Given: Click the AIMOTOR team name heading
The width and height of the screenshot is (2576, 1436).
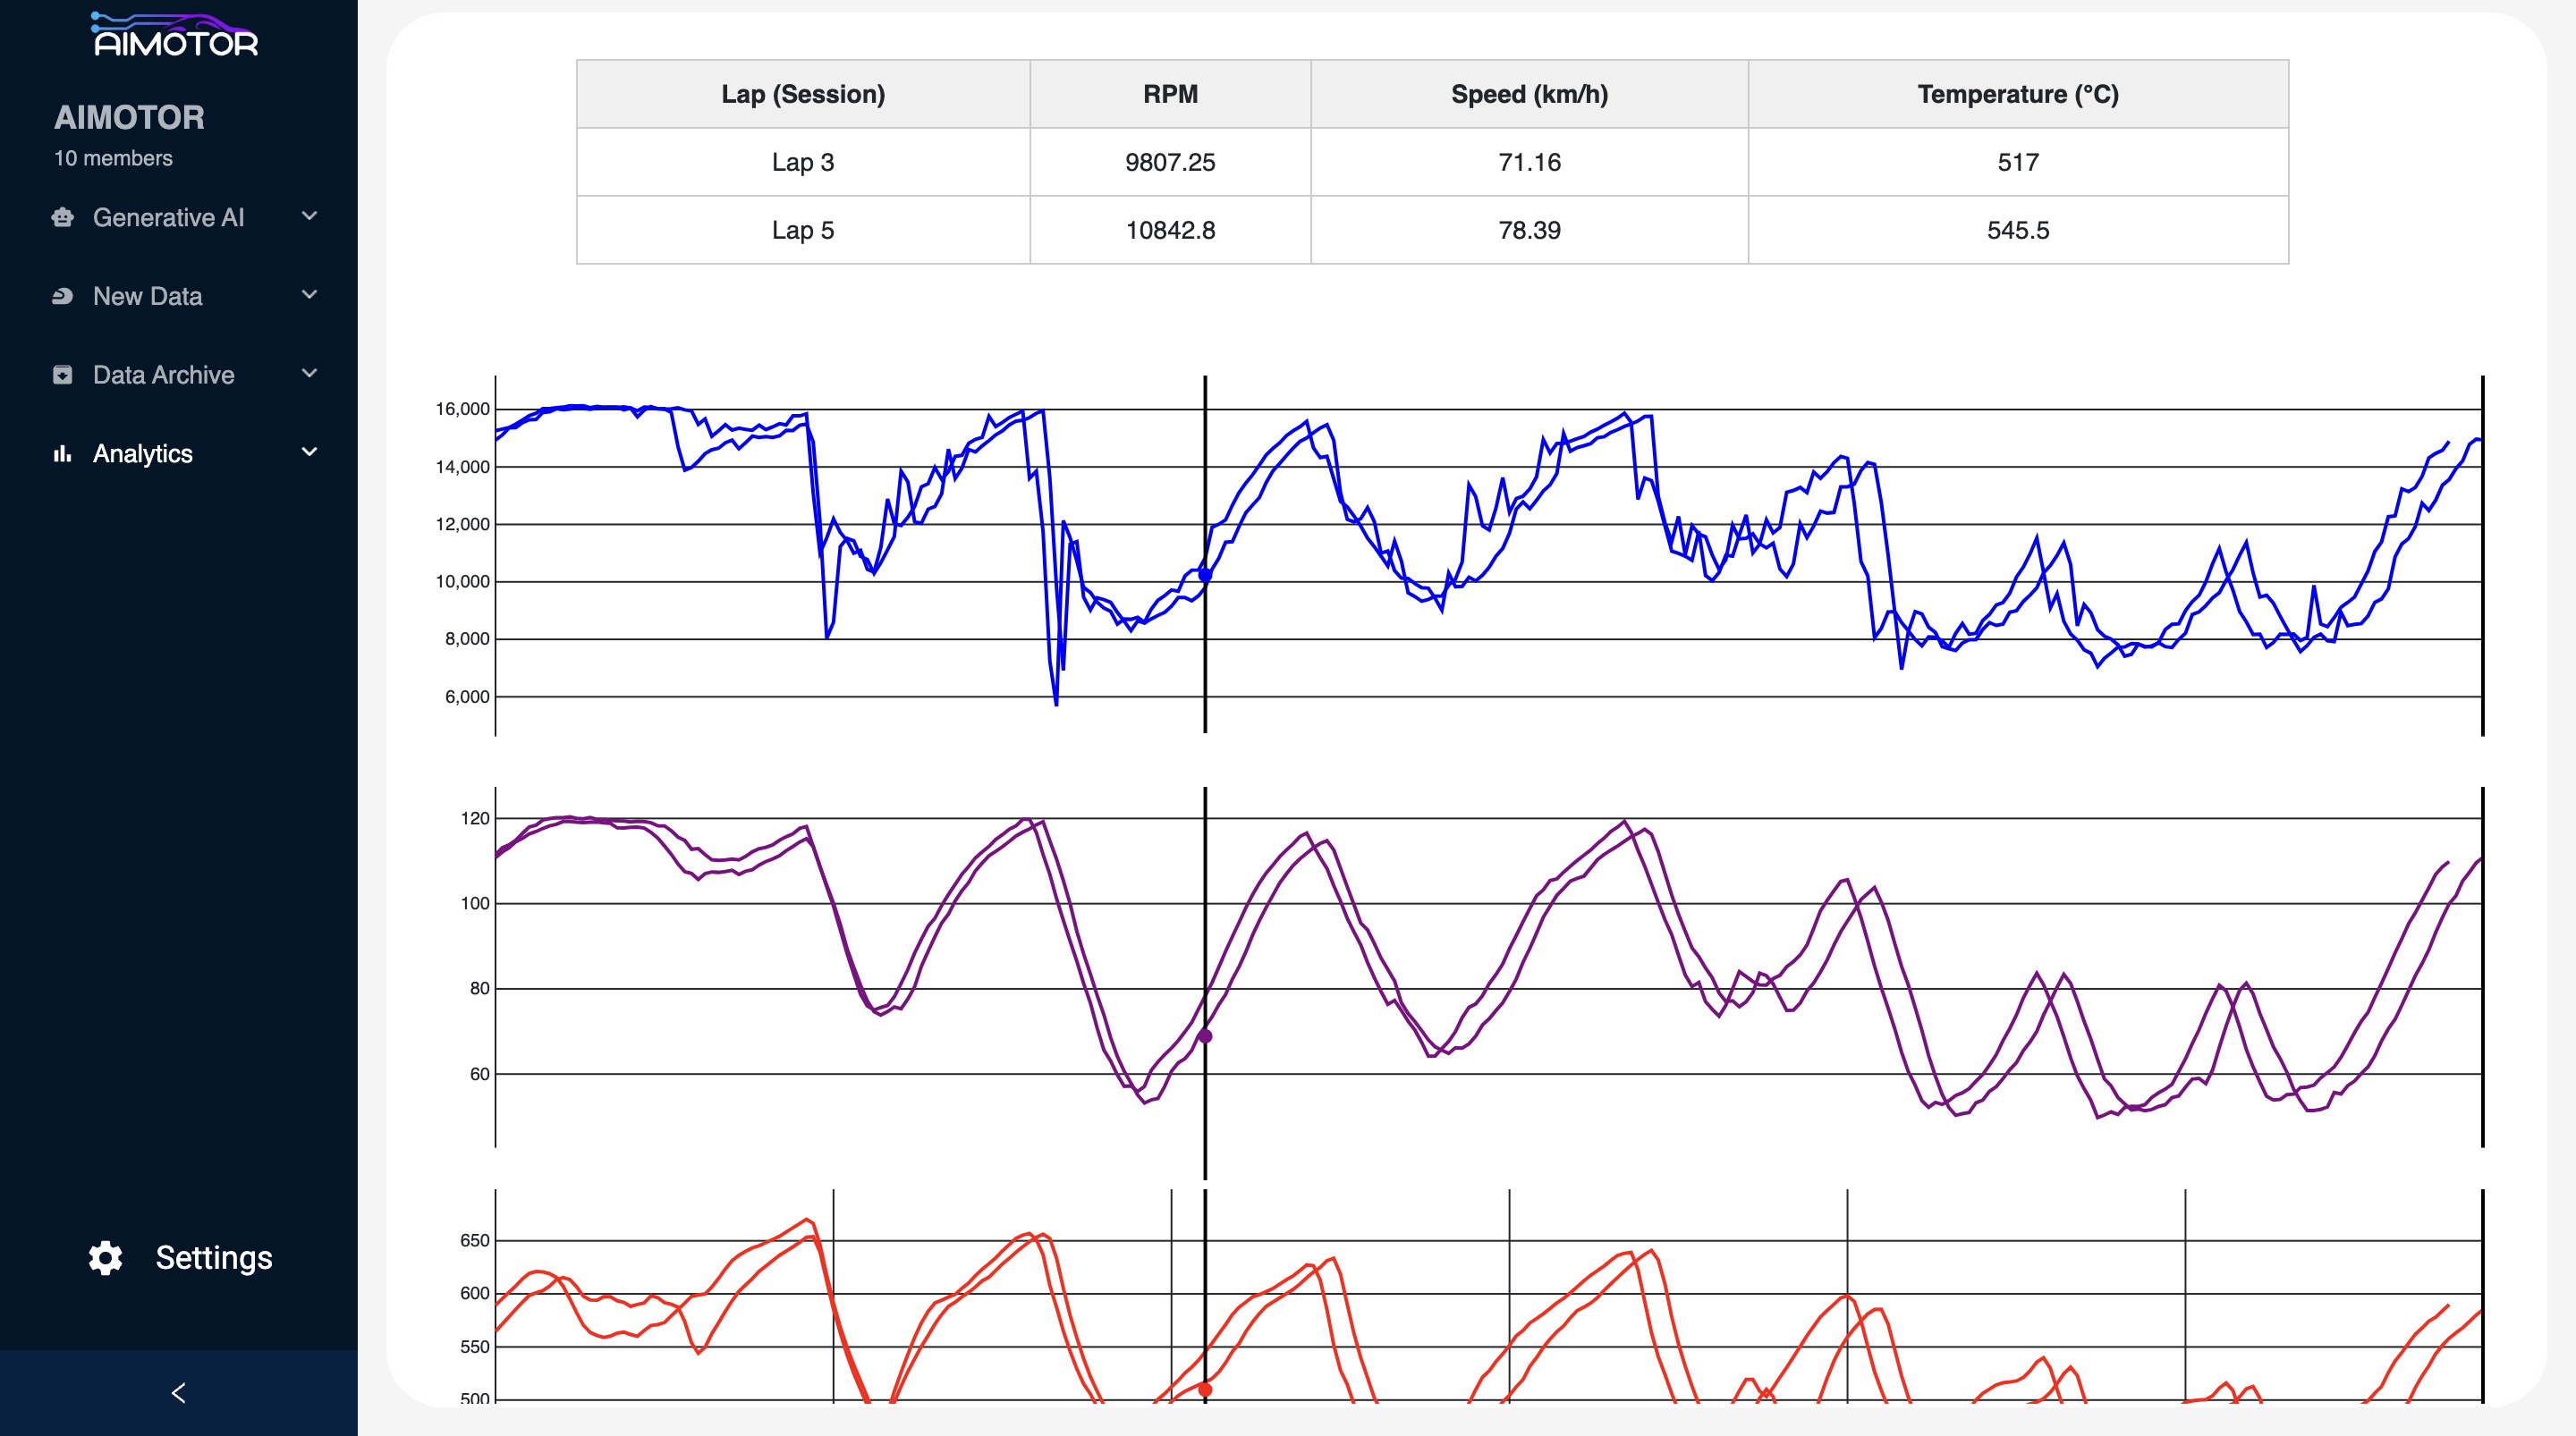Looking at the screenshot, I should pos(129,117).
